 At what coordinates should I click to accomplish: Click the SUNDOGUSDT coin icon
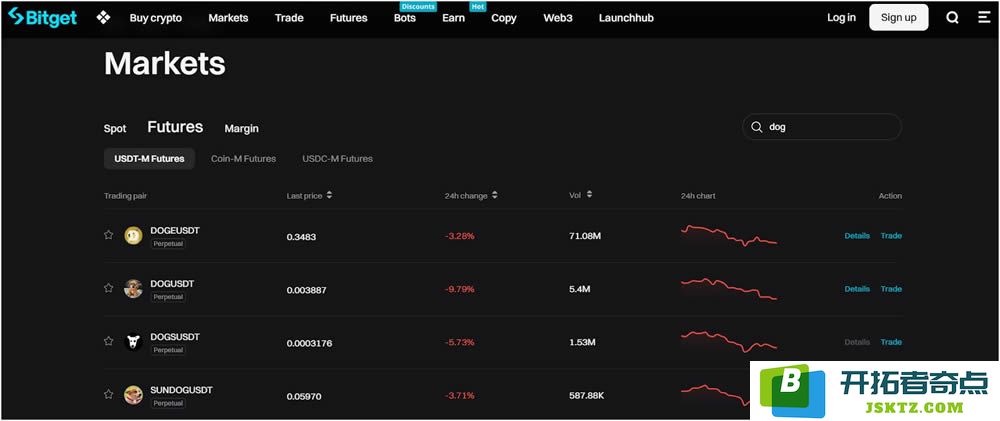(x=133, y=395)
